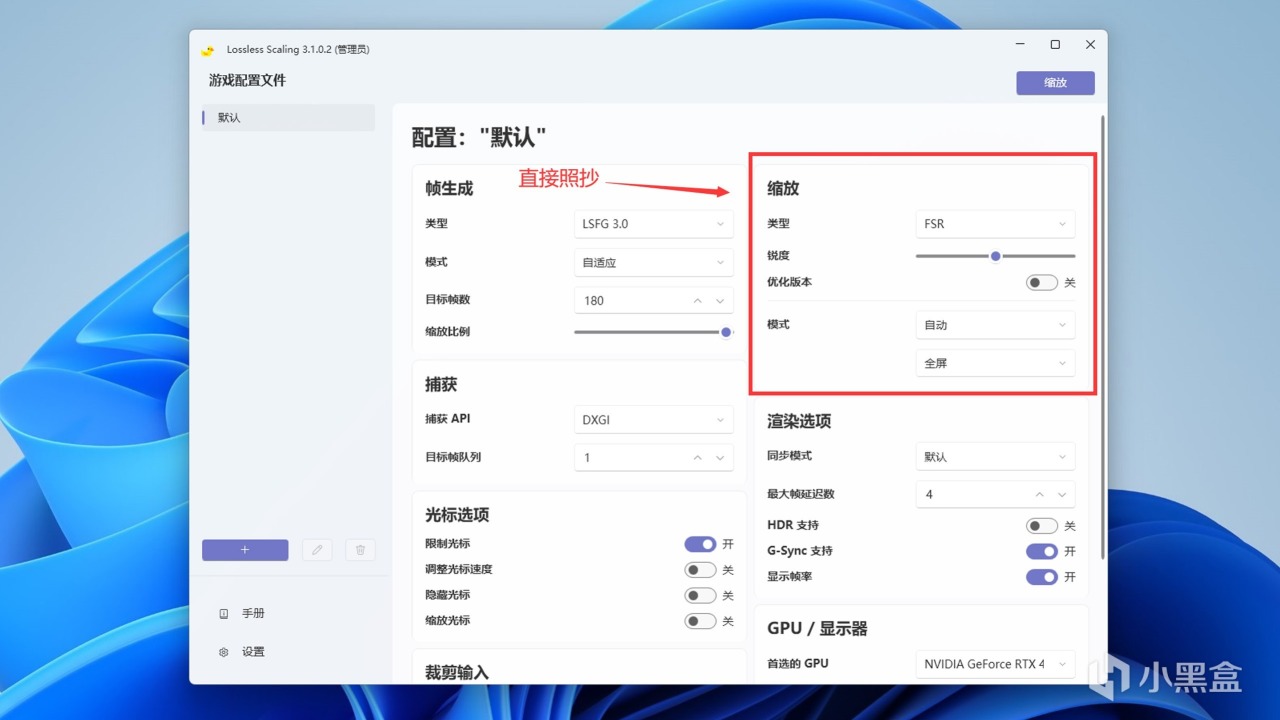Open the 同步模式 dropdown showing 默认
The height and width of the screenshot is (720, 1280).
click(996, 457)
